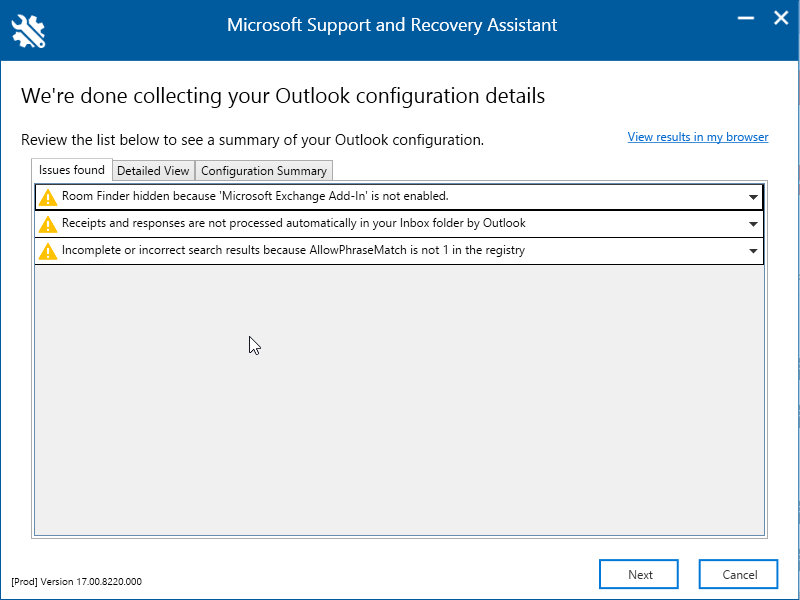Minimize the Support and Recovery Assistant window

[746, 19]
